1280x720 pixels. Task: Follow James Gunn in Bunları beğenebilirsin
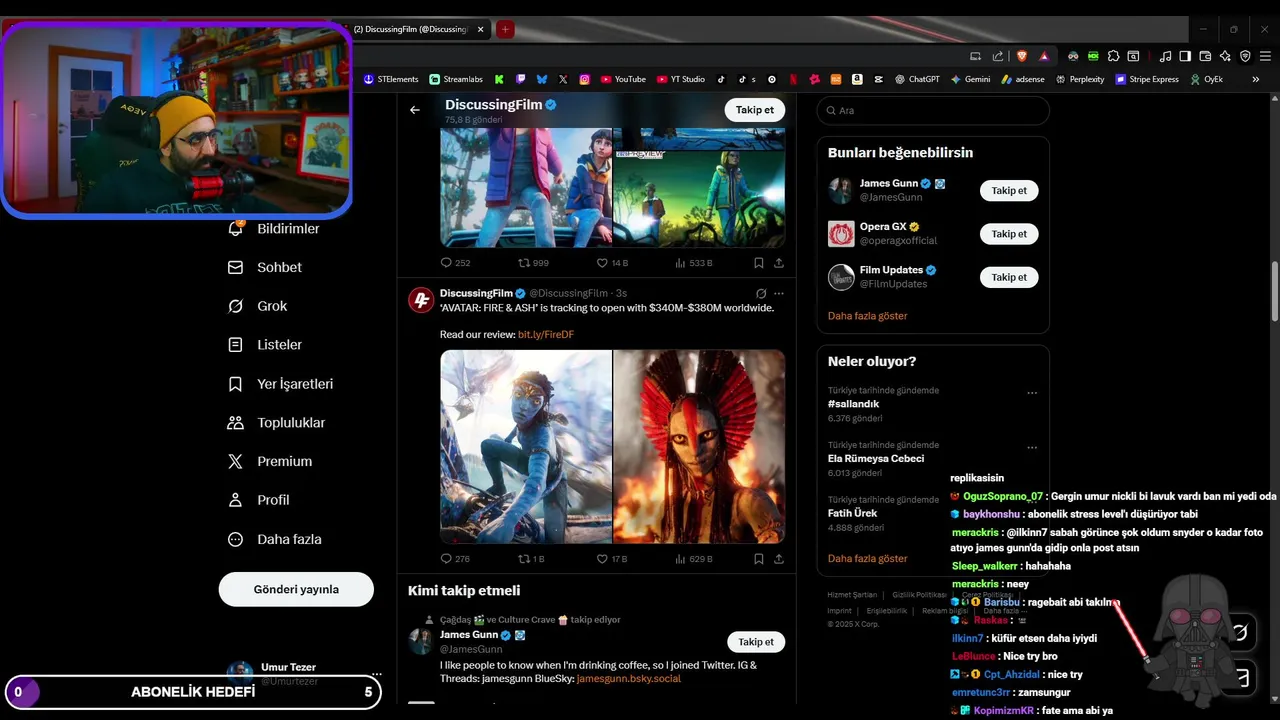(x=1009, y=190)
